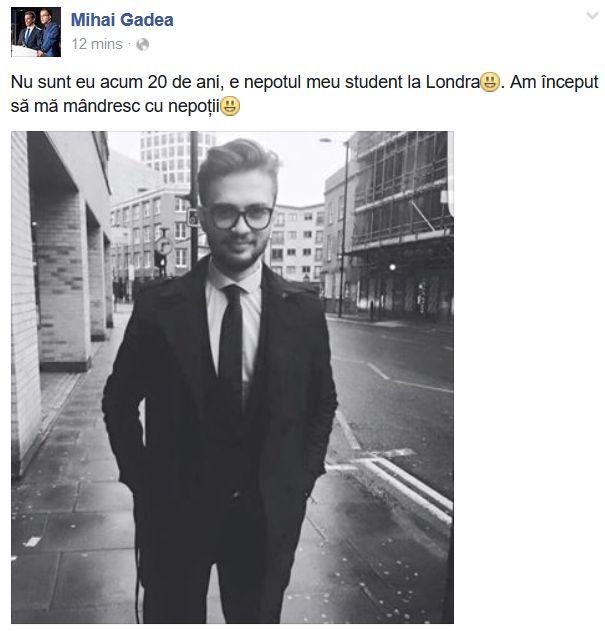Click the post text starting "Nu sunt eu"
Image resolution: width=605 pixels, height=631 pixels.
tap(305, 94)
